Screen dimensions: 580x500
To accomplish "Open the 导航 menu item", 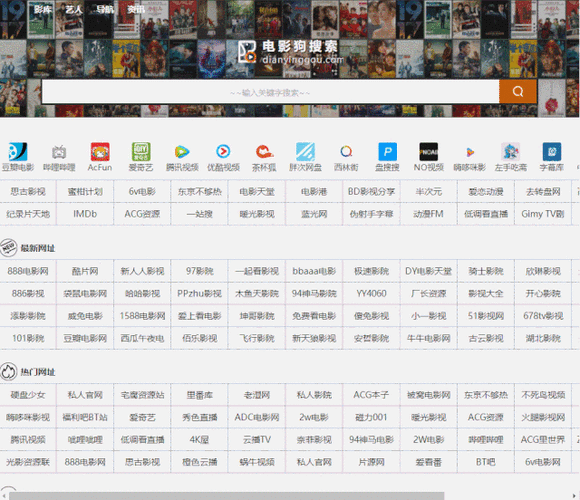I will coord(105,10).
